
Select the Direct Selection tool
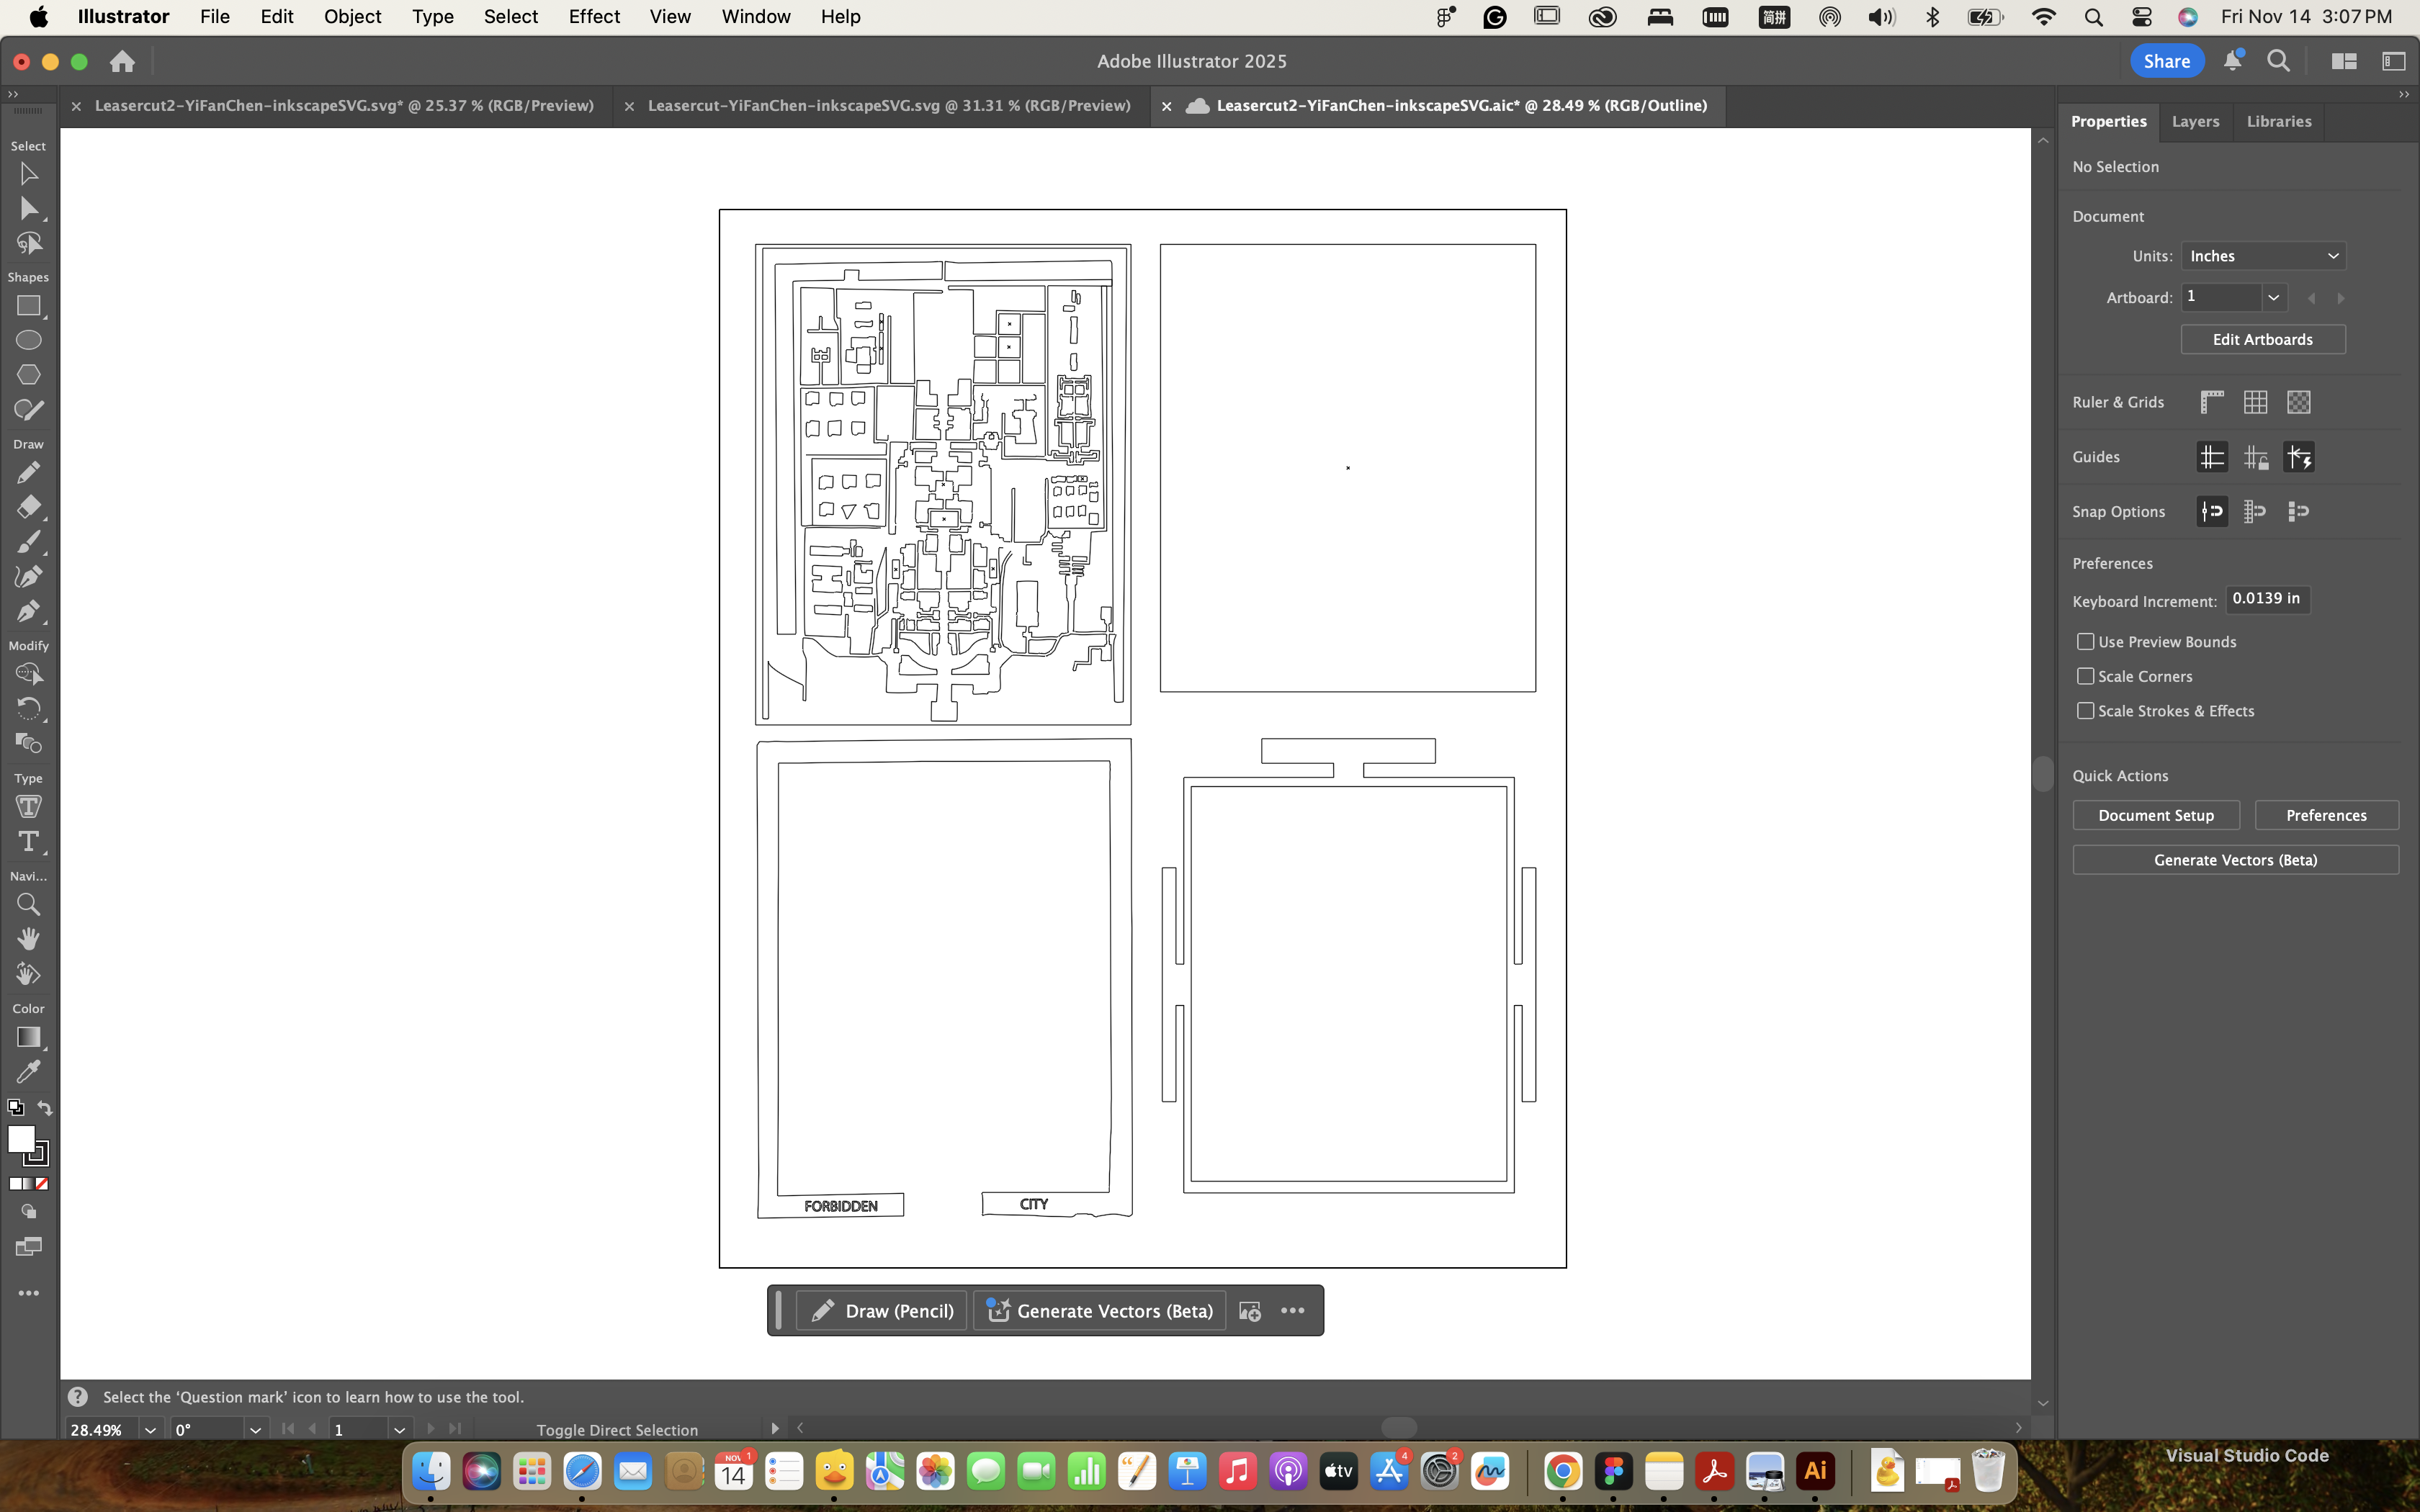click(x=28, y=209)
